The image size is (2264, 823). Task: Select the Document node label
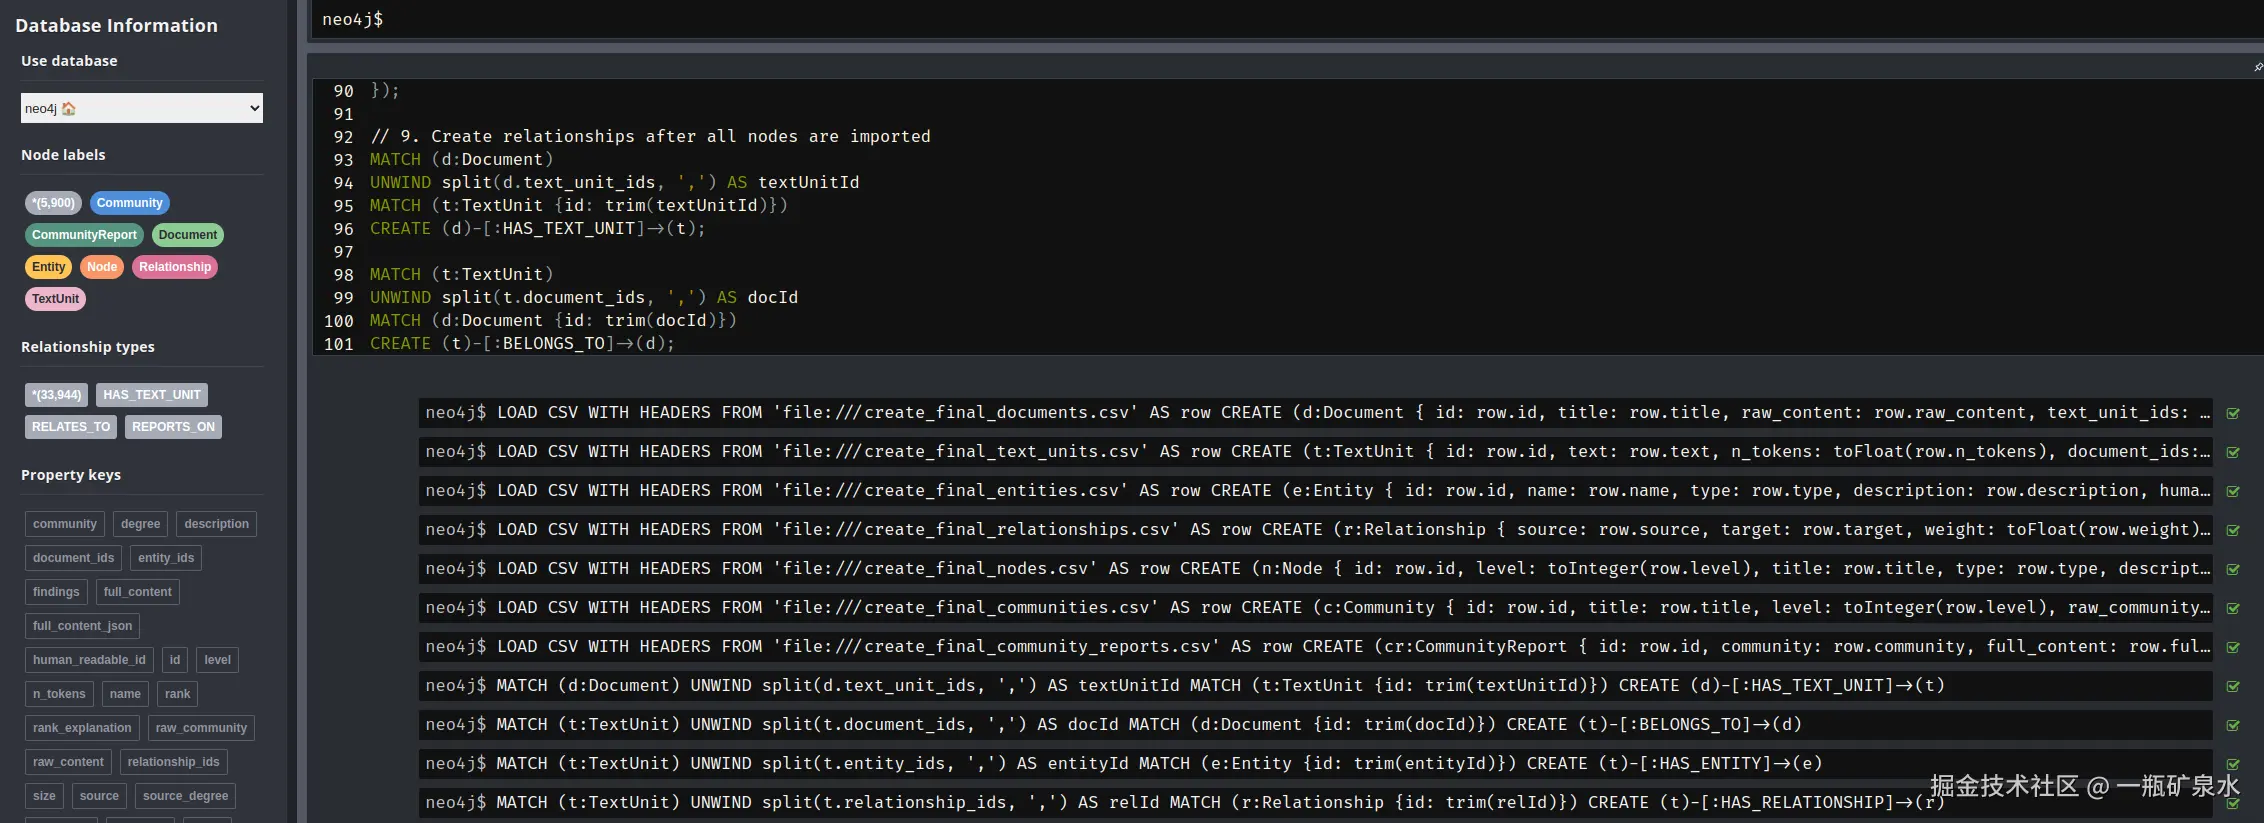point(187,235)
